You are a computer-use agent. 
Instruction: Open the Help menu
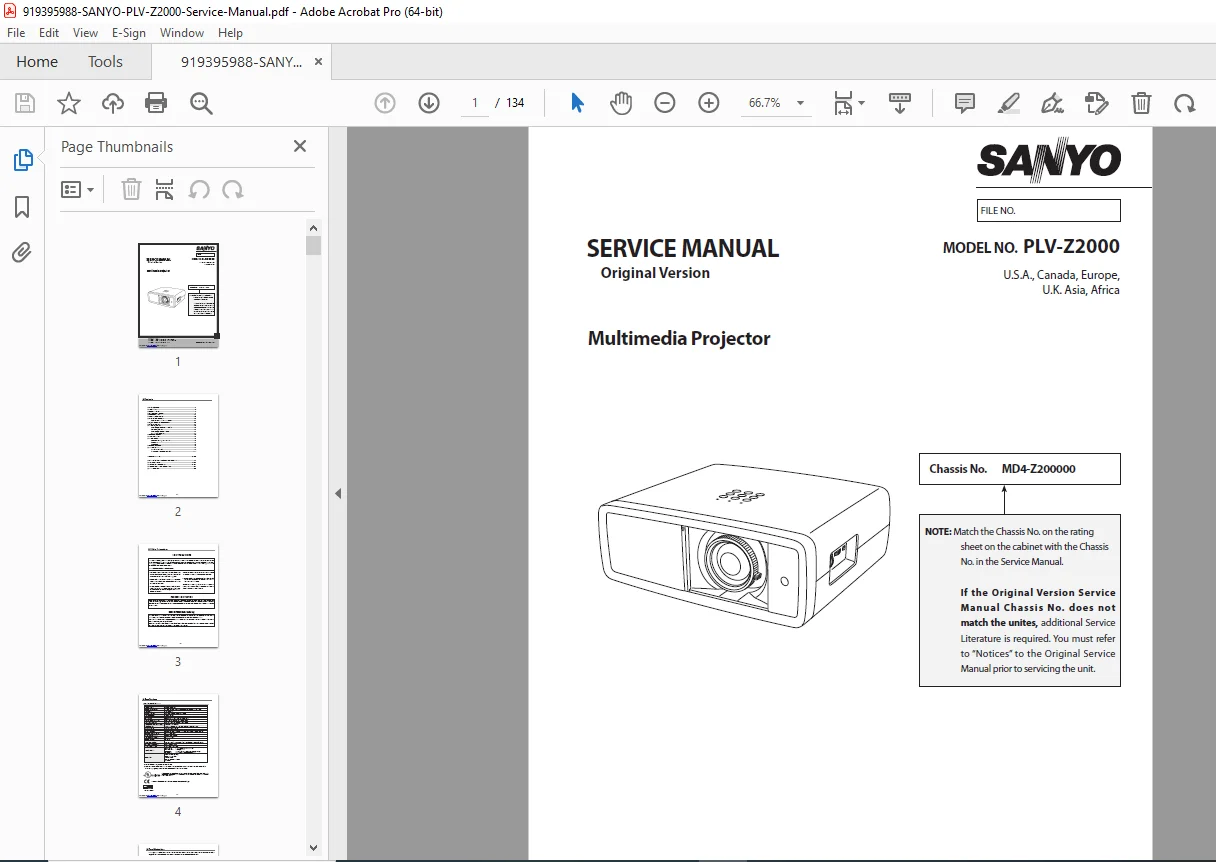click(230, 33)
